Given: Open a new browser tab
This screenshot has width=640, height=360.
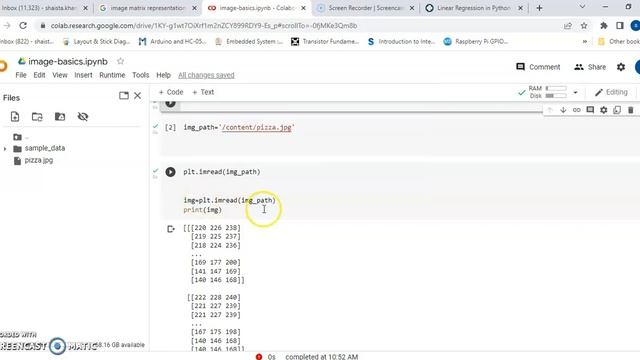Looking at the screenshot, I should [x=539, y=8].
